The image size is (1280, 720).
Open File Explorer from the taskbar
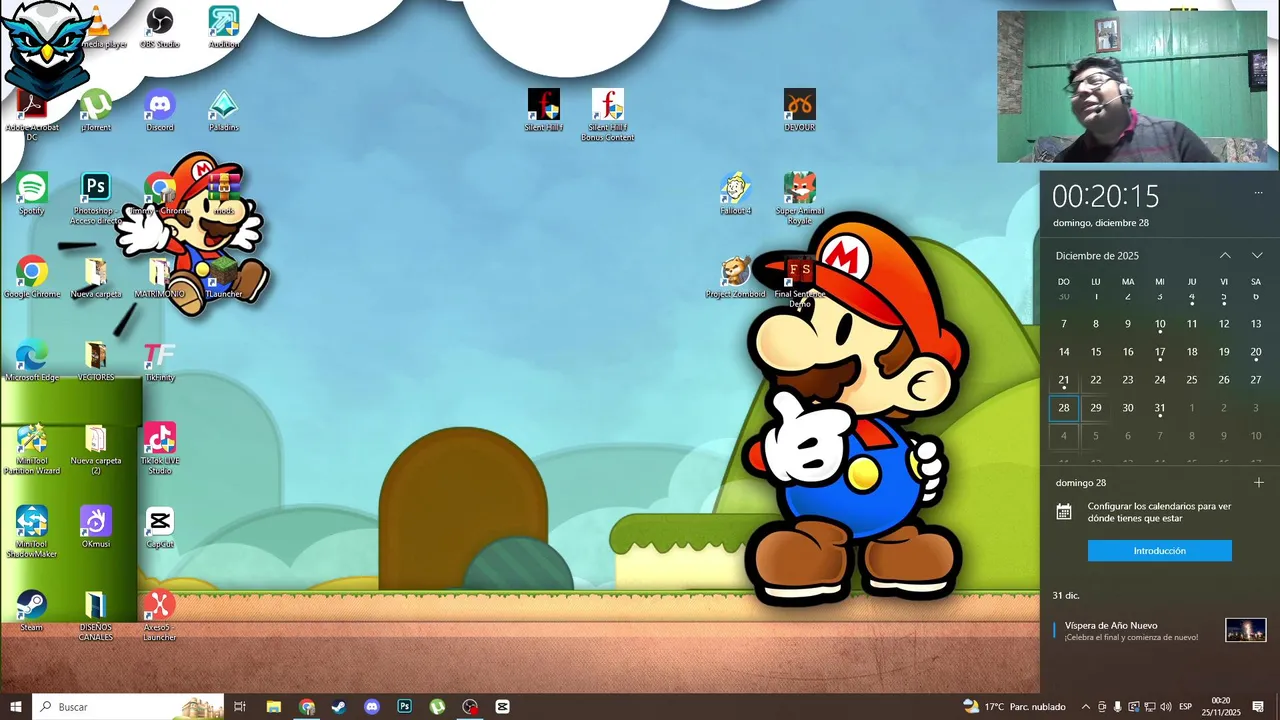pos(274,707)
